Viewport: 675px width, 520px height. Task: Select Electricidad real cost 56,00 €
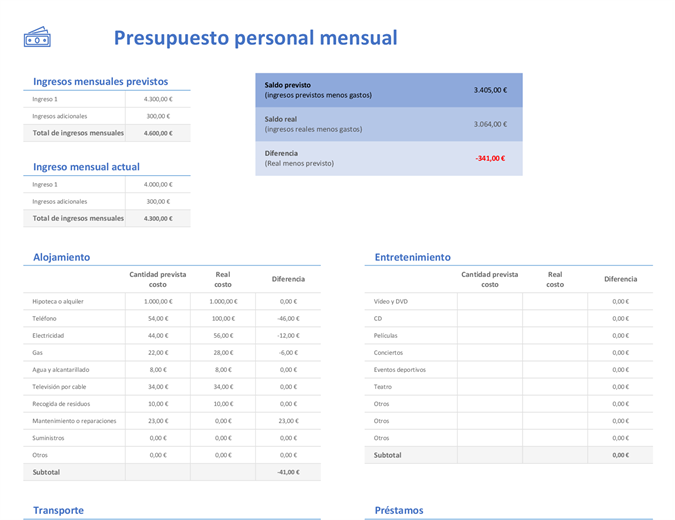[223, 335]
